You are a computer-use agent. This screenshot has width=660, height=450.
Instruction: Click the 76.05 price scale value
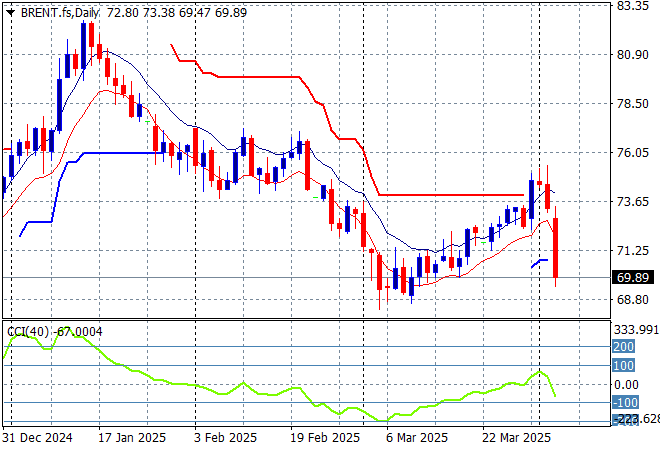[x=633, y=152]
